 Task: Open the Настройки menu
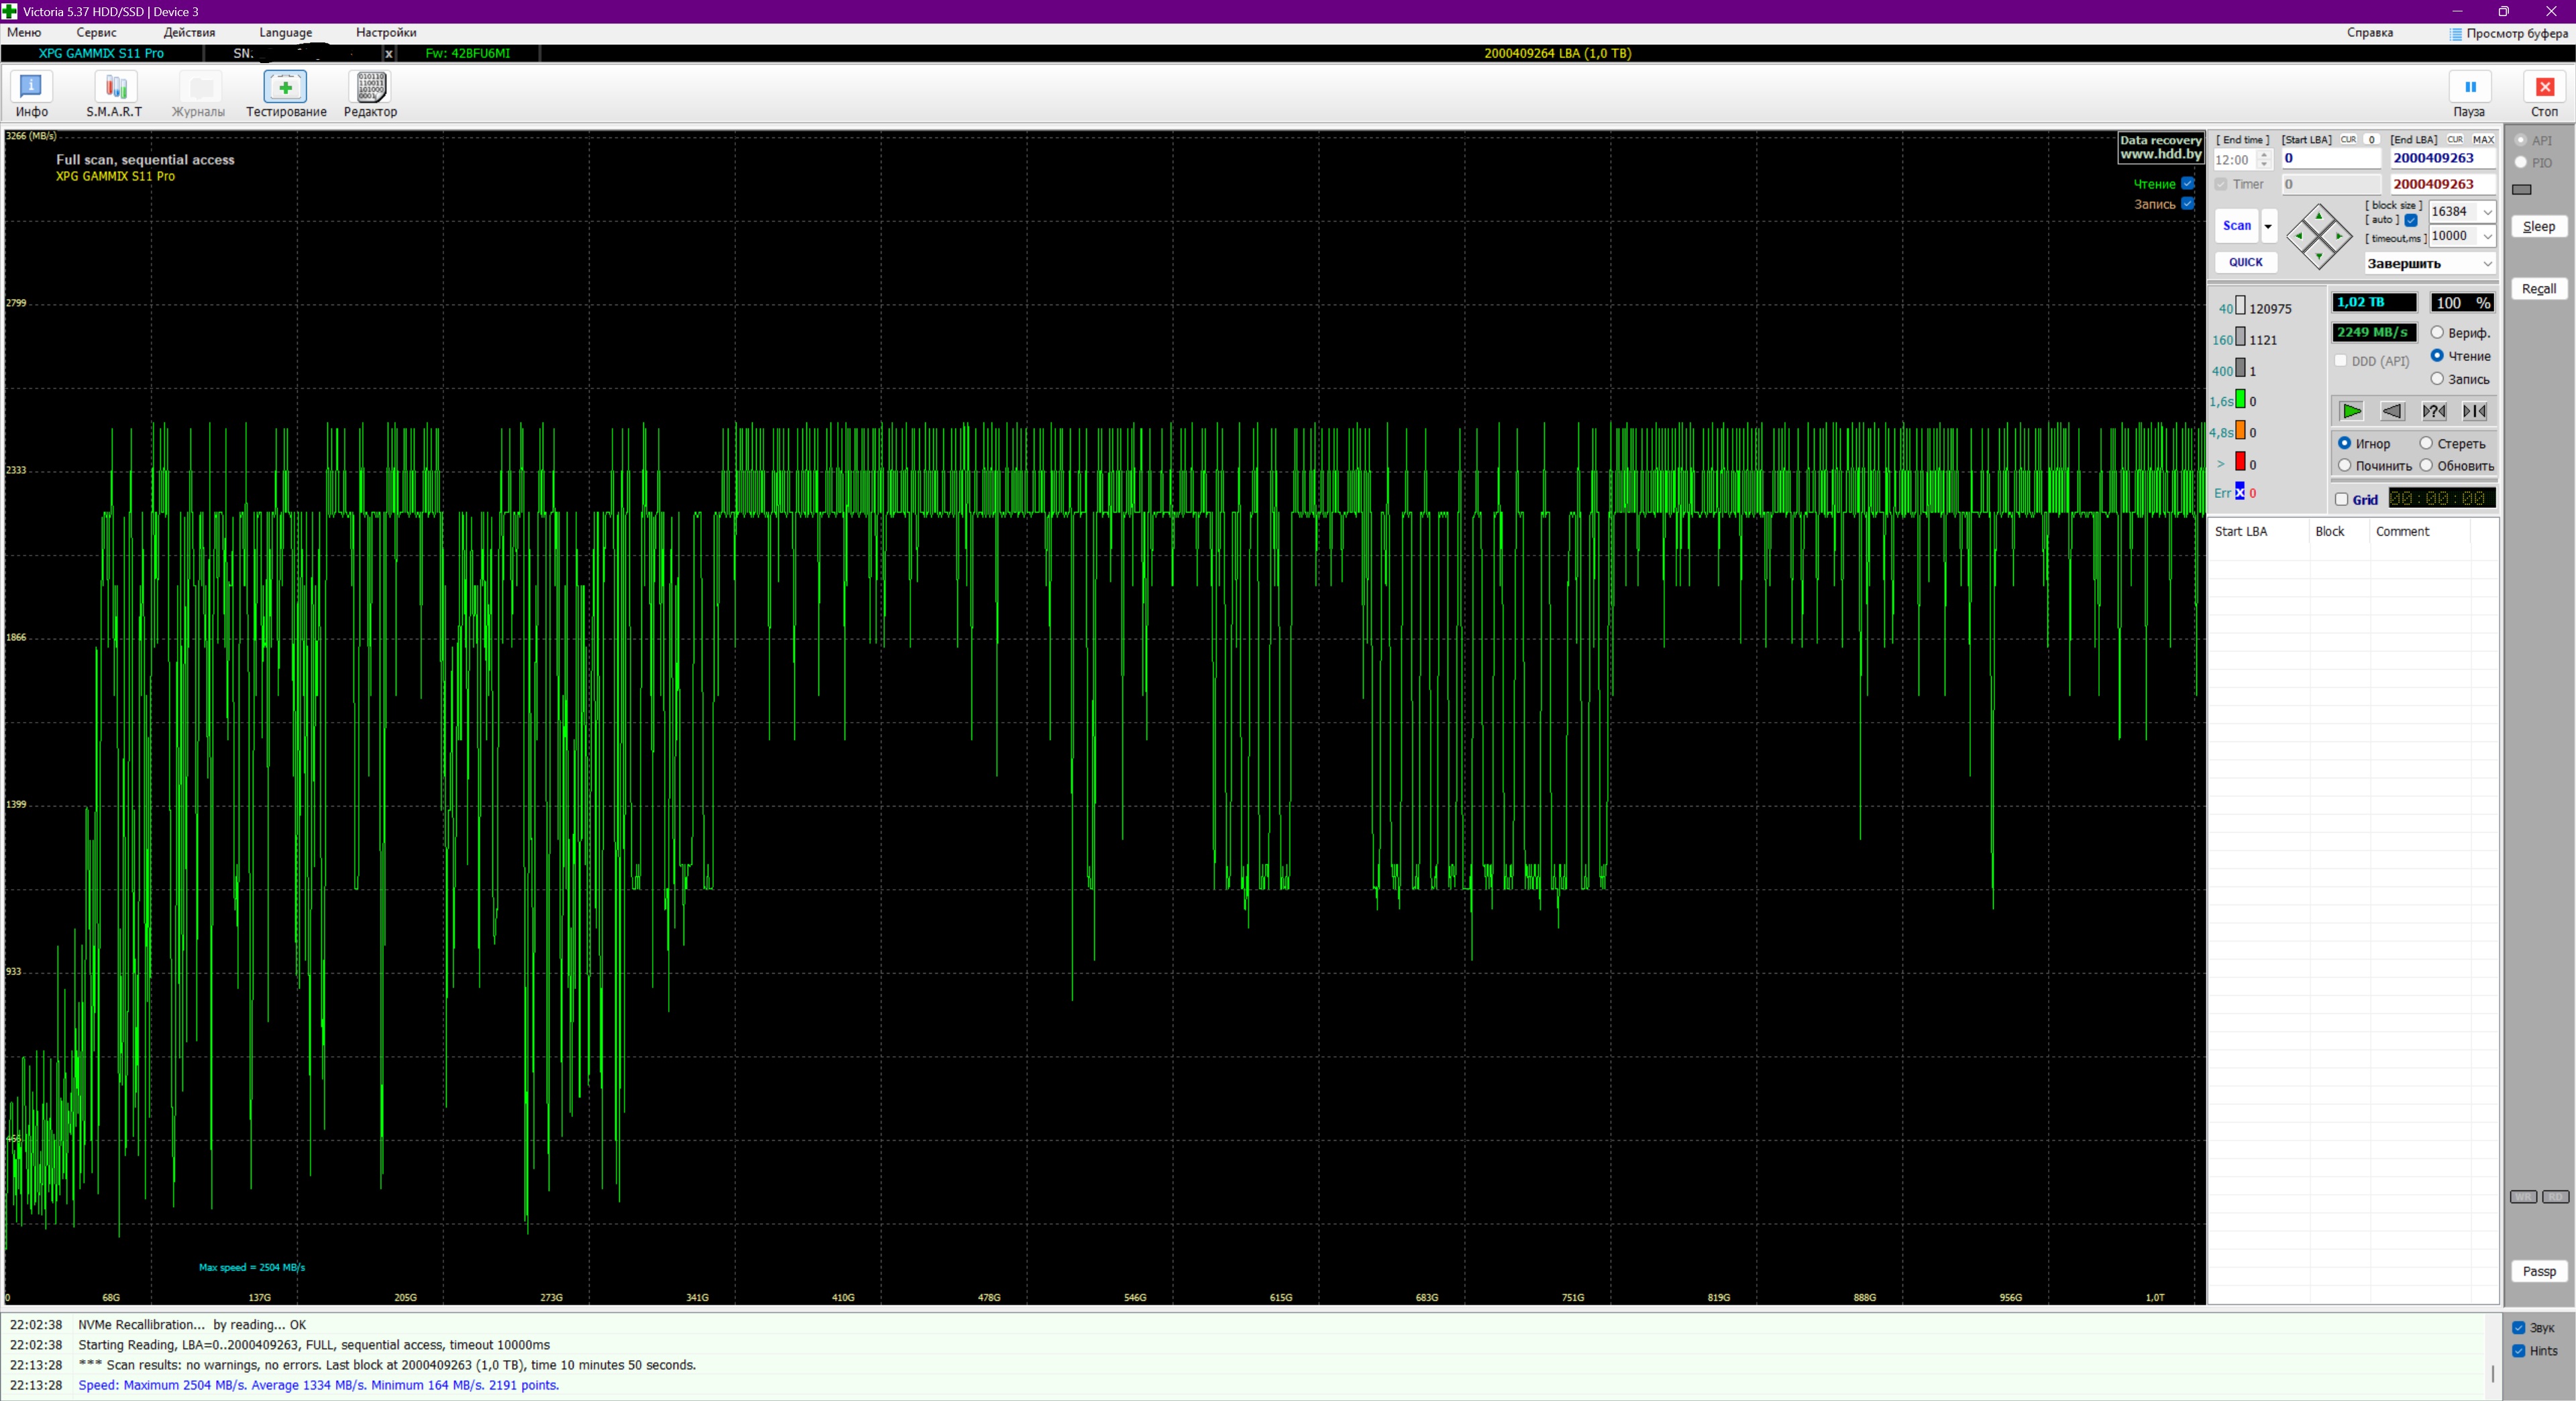pos(386,32)
